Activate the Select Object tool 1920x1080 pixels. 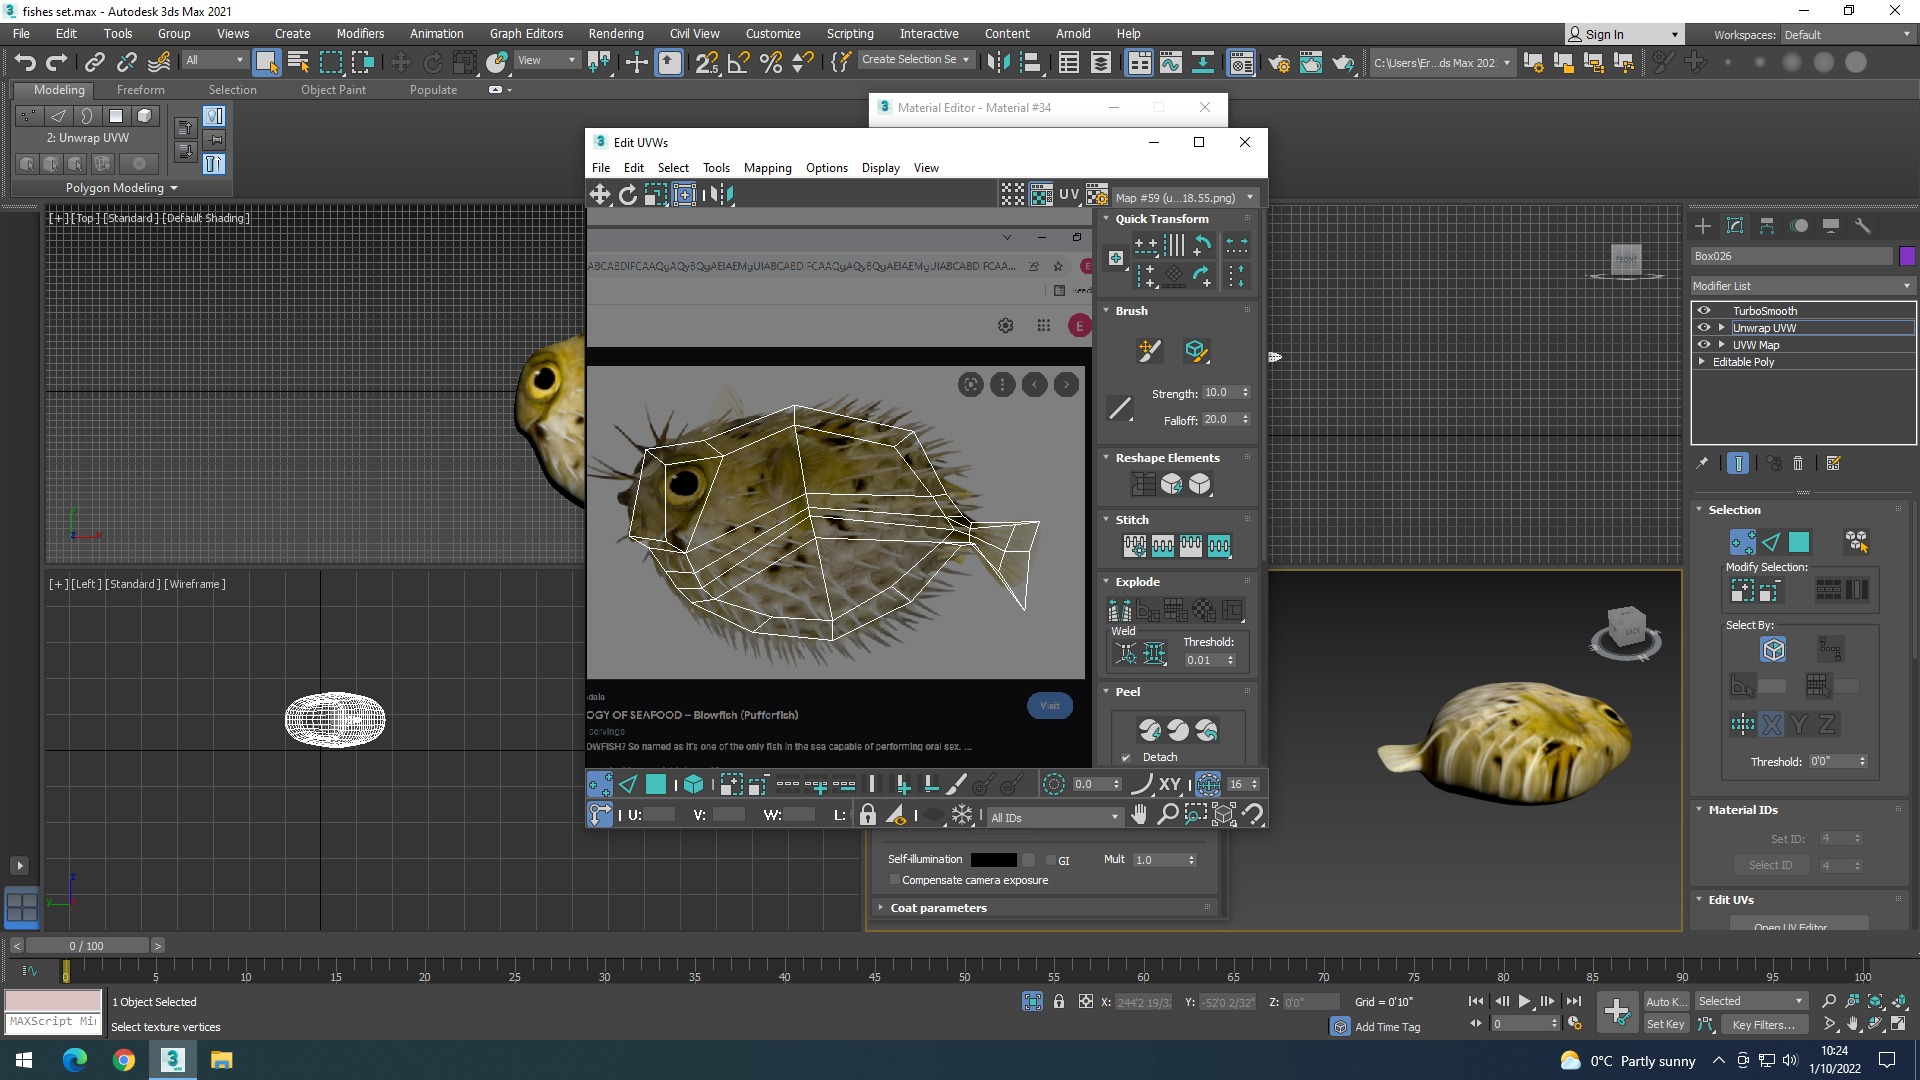tap(266, 62)
